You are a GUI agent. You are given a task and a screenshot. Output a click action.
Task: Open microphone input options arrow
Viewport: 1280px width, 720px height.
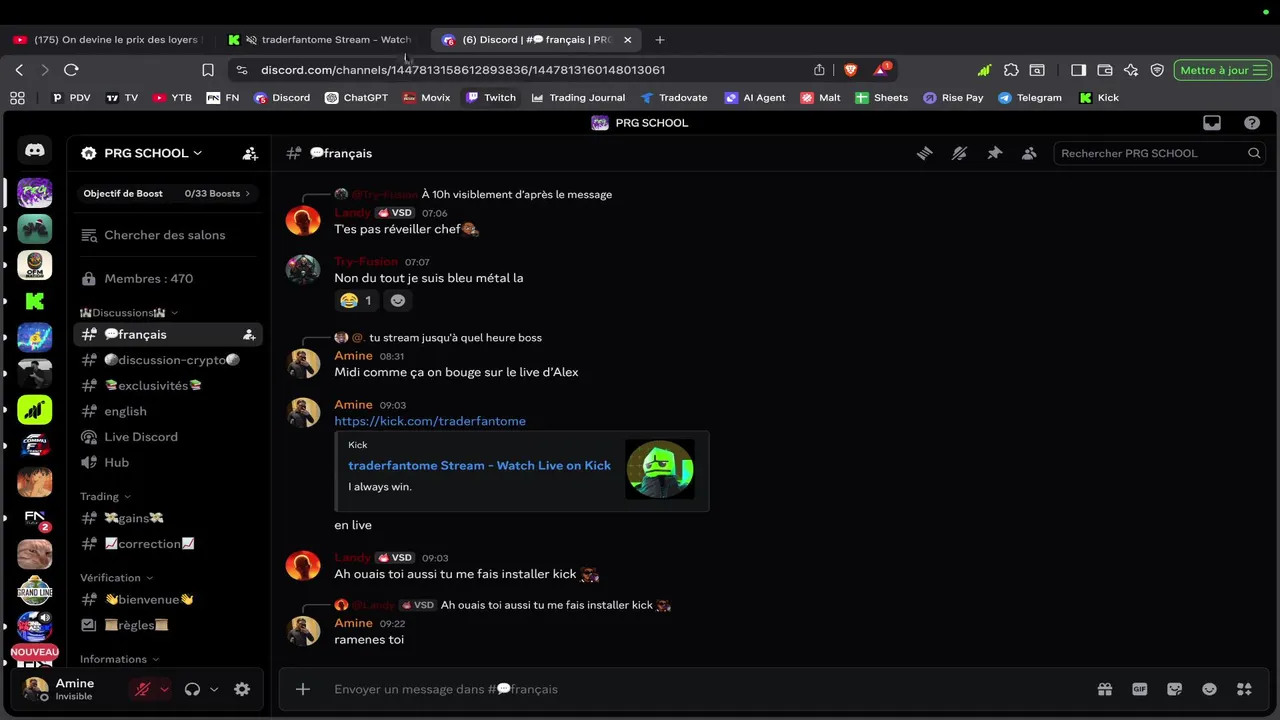point(165,689)
